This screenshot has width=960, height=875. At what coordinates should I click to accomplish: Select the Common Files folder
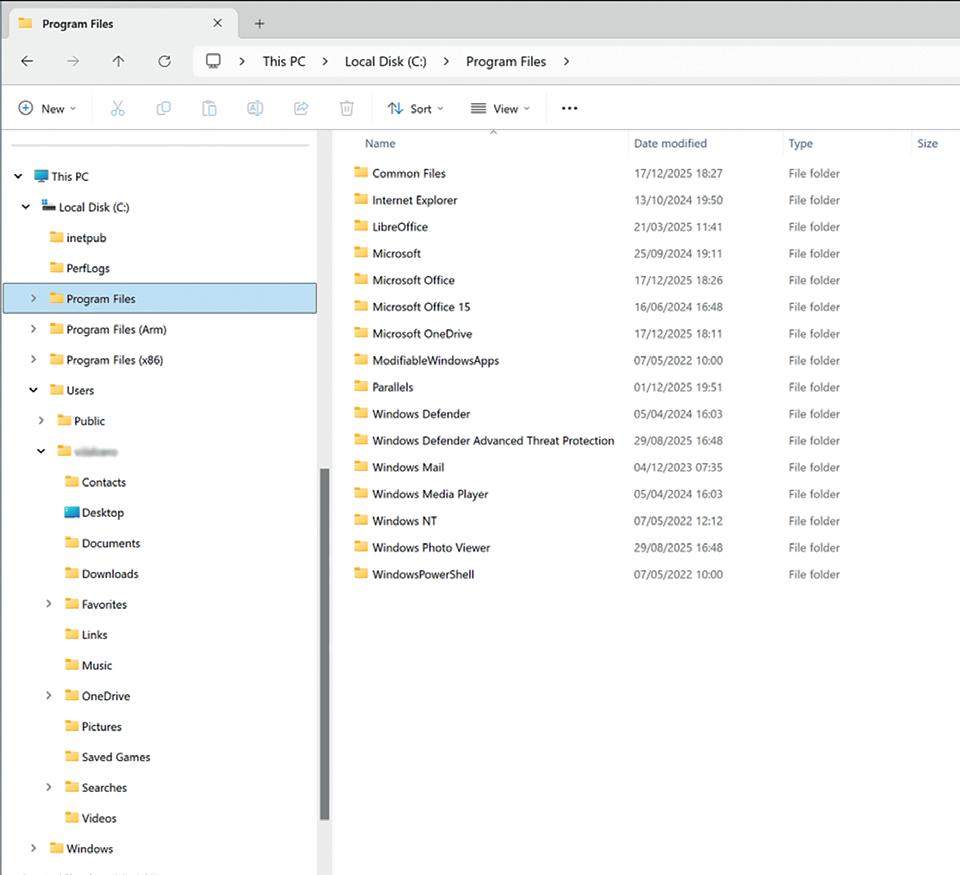tap(400, 173)
